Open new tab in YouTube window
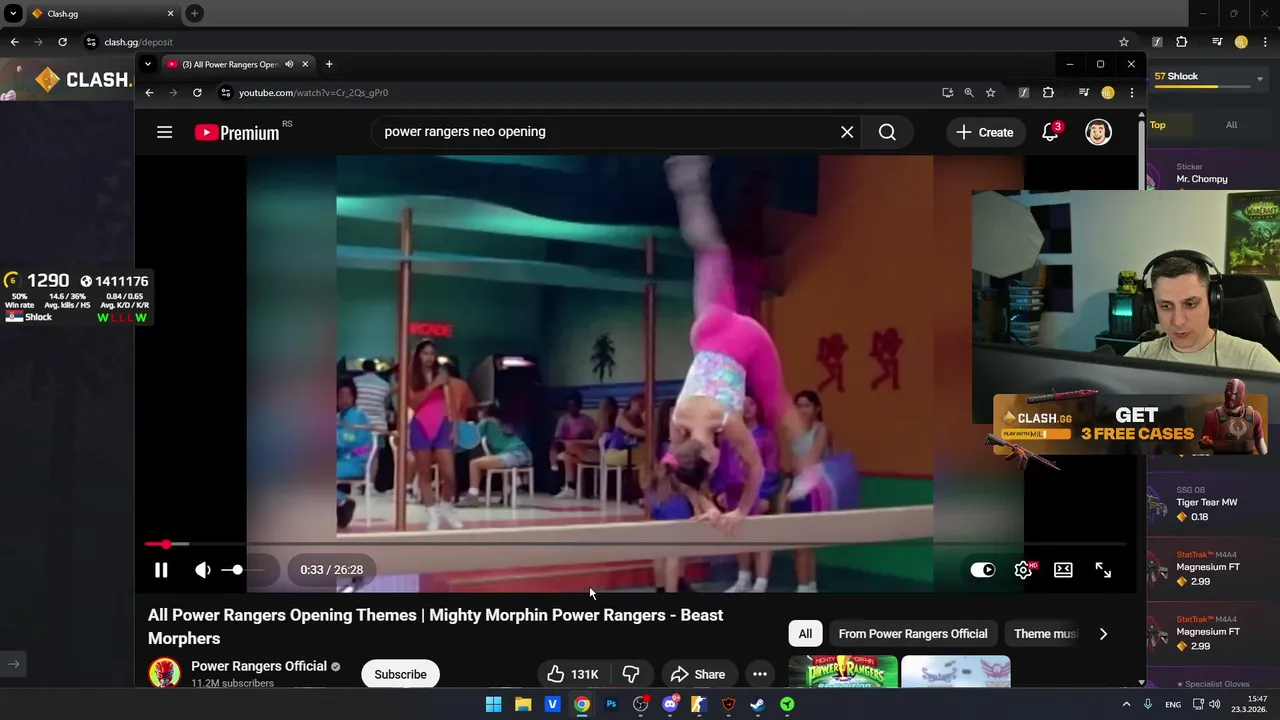The image size is (1280, 720). pyautogui.click(x=329, y=64)
